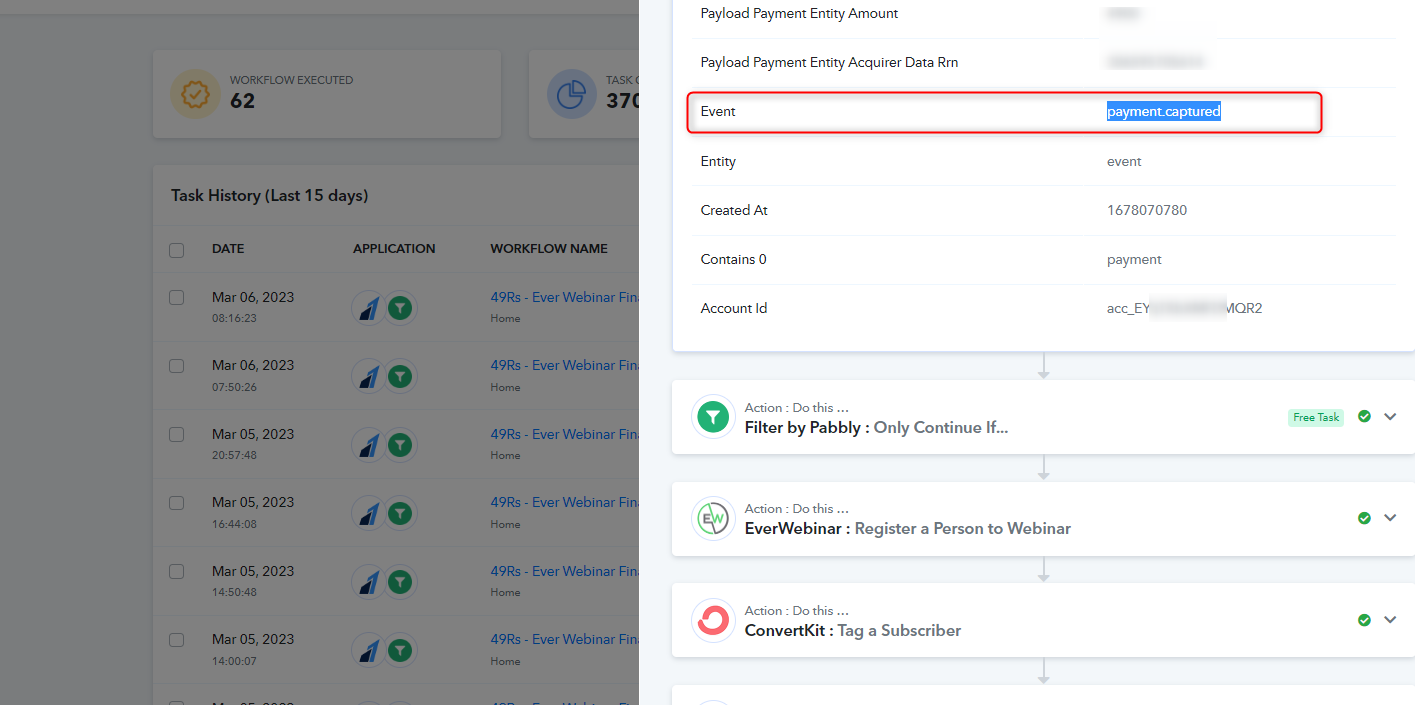Click the EverWebinar app icon
1415x705 pixels.
pos(713,519)
